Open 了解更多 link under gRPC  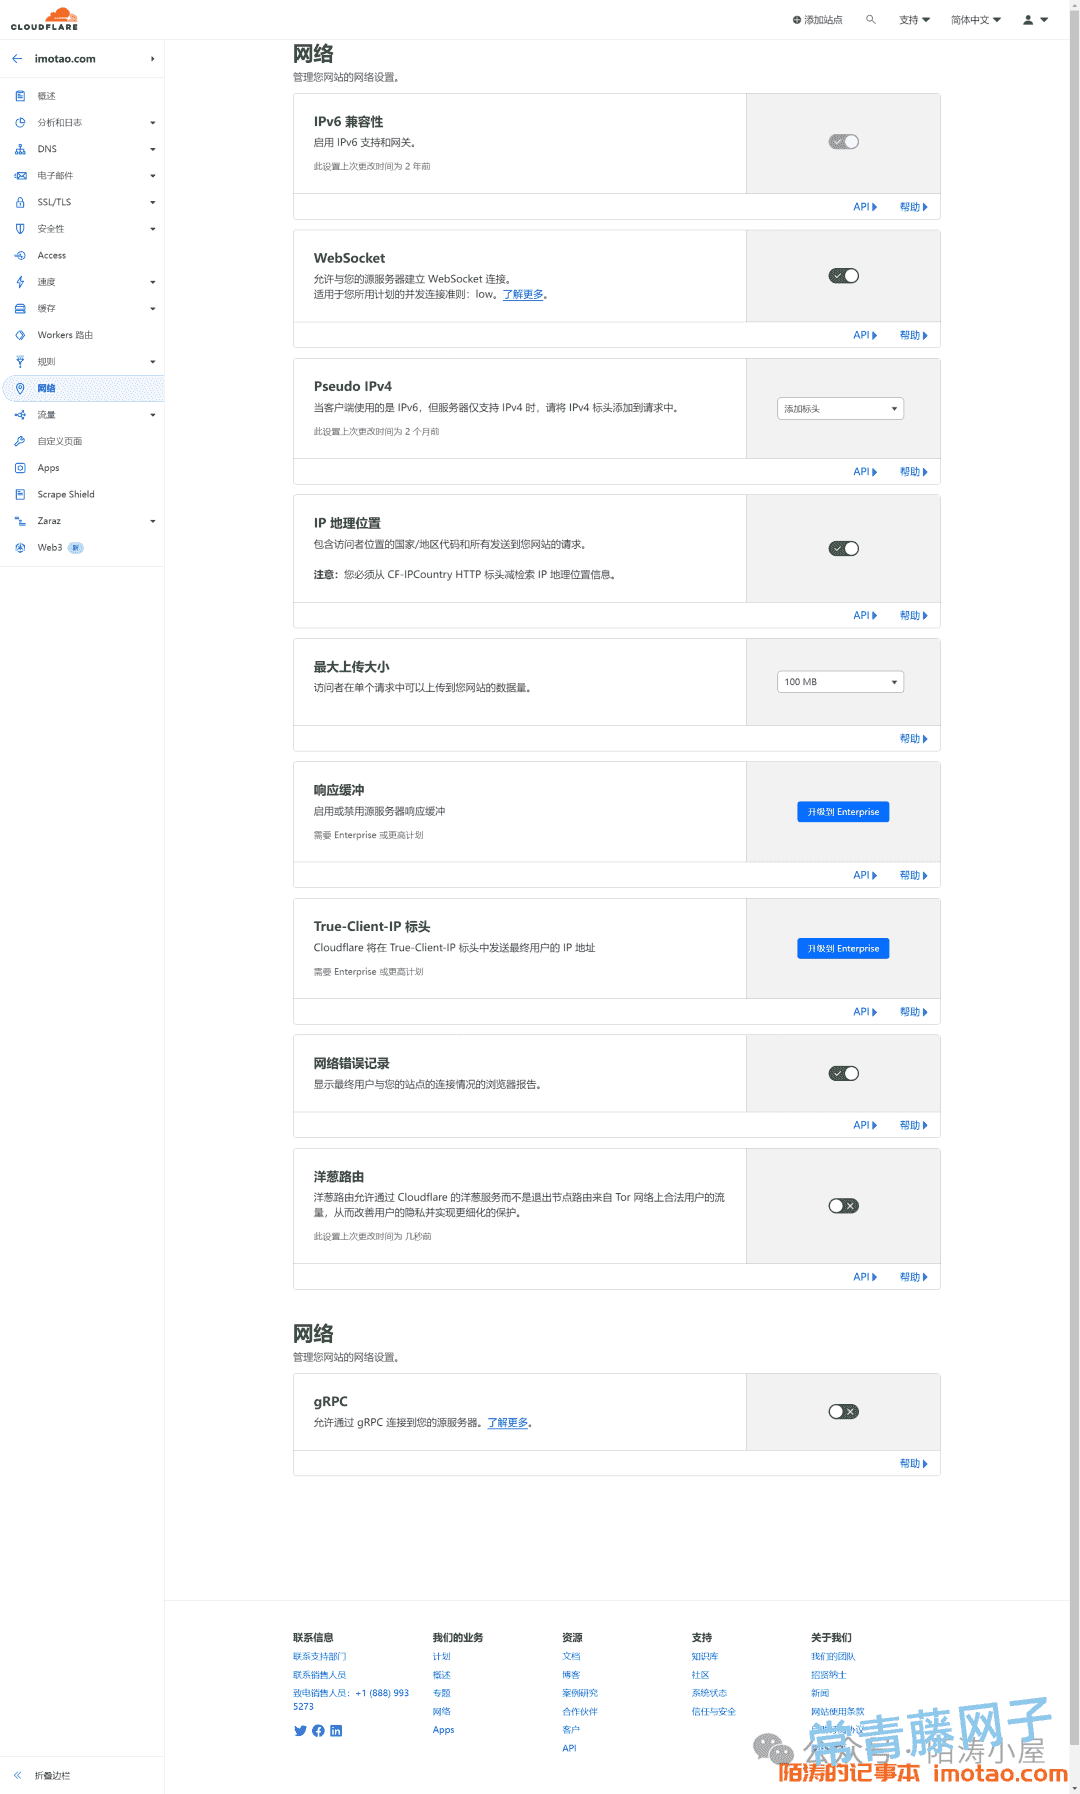tap(508, 1423)
